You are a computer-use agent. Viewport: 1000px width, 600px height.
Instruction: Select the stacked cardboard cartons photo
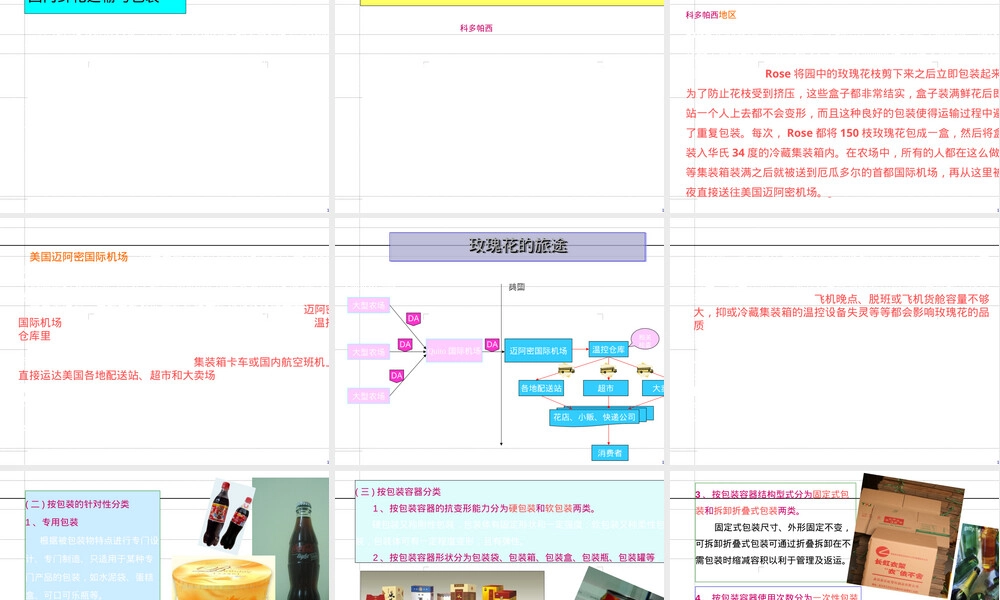[905, 534]
